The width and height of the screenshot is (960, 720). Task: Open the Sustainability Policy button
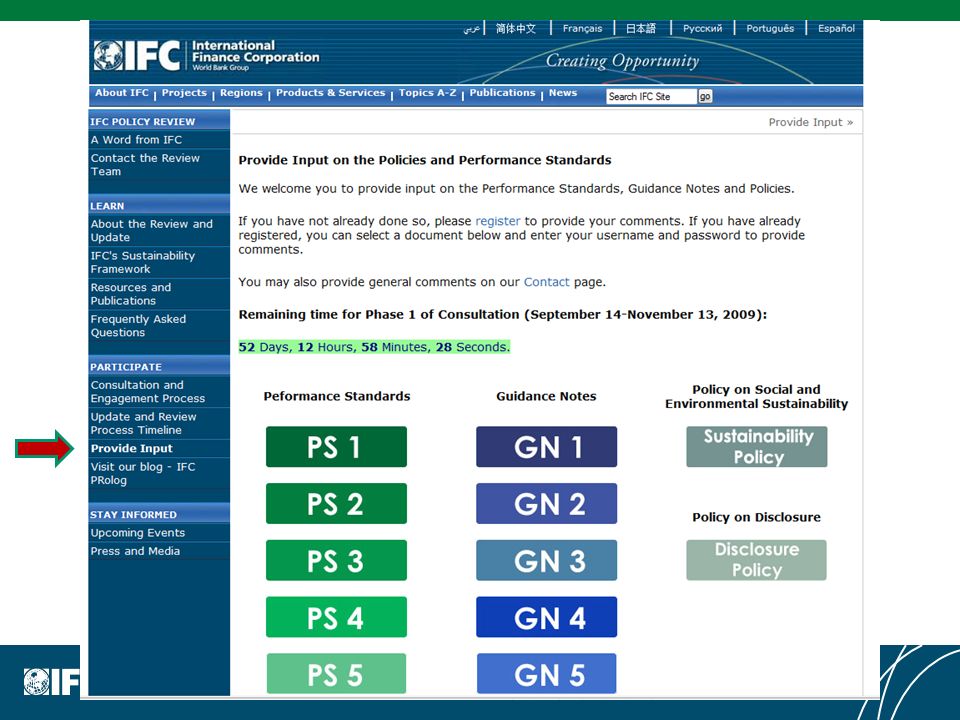(757, 447)
